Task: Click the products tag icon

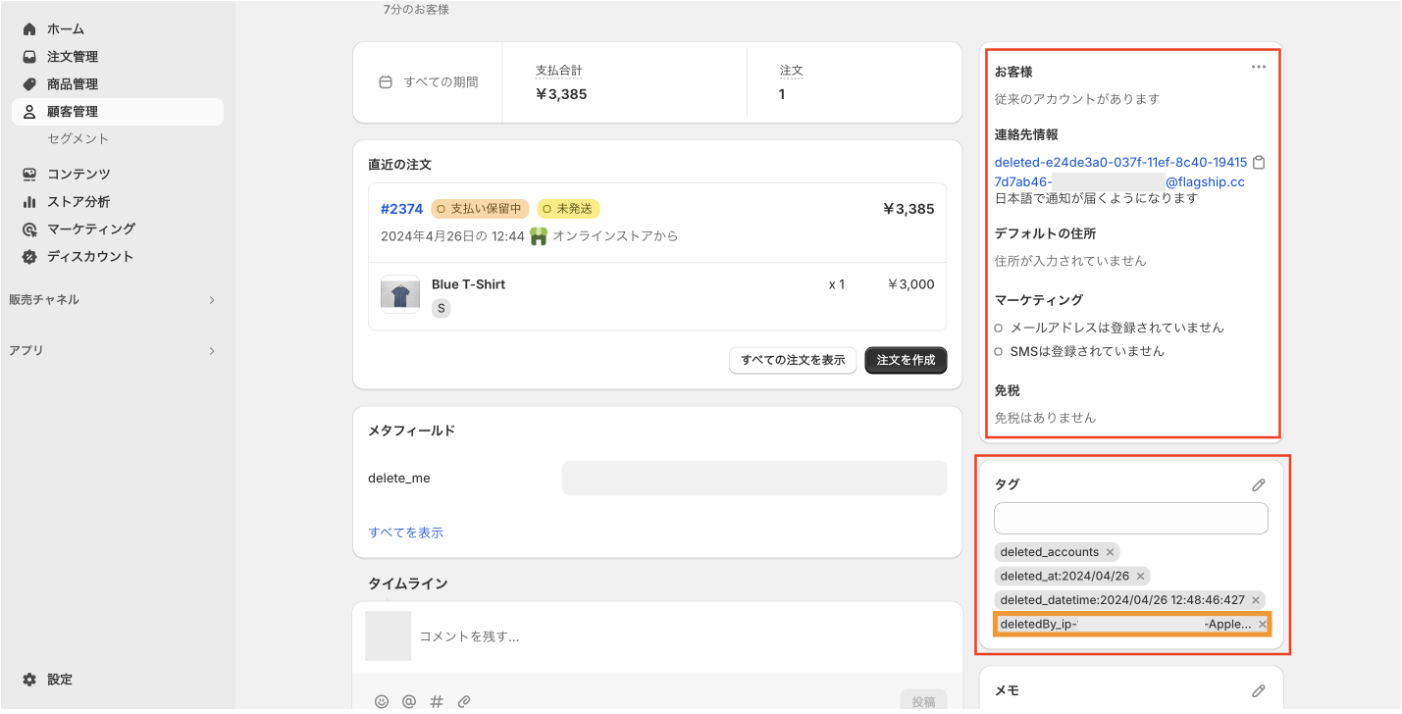Action: coord(29,84)
